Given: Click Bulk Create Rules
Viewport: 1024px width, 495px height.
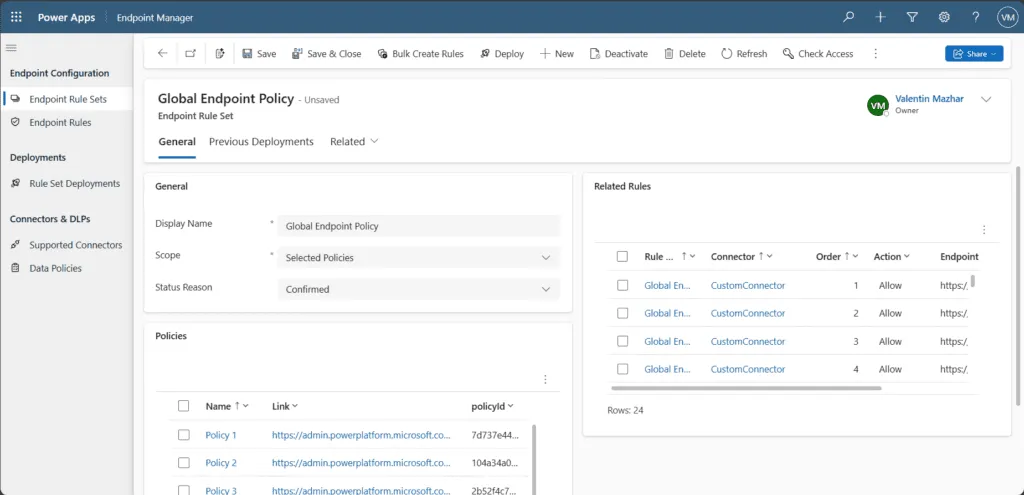Looking at the screenshot, I should 421,54.
